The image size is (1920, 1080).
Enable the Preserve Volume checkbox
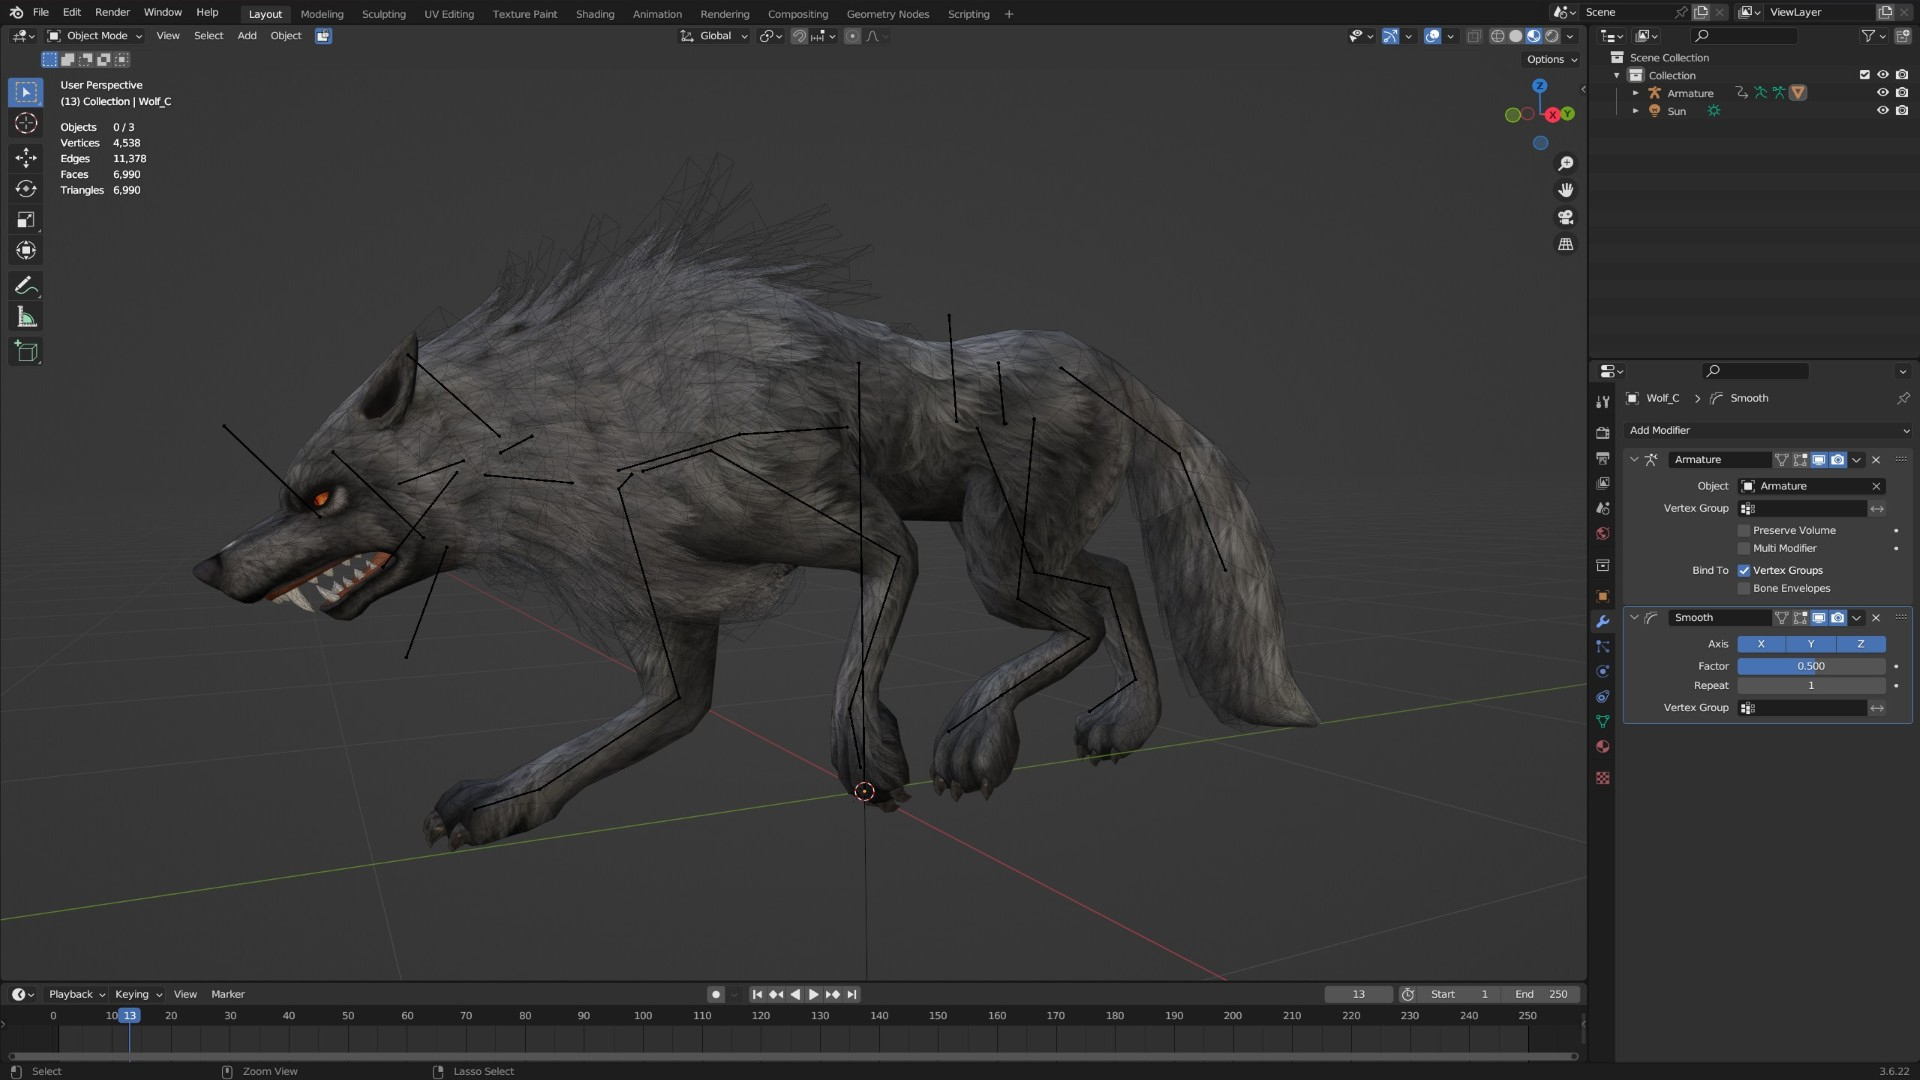pos(1744,531)
